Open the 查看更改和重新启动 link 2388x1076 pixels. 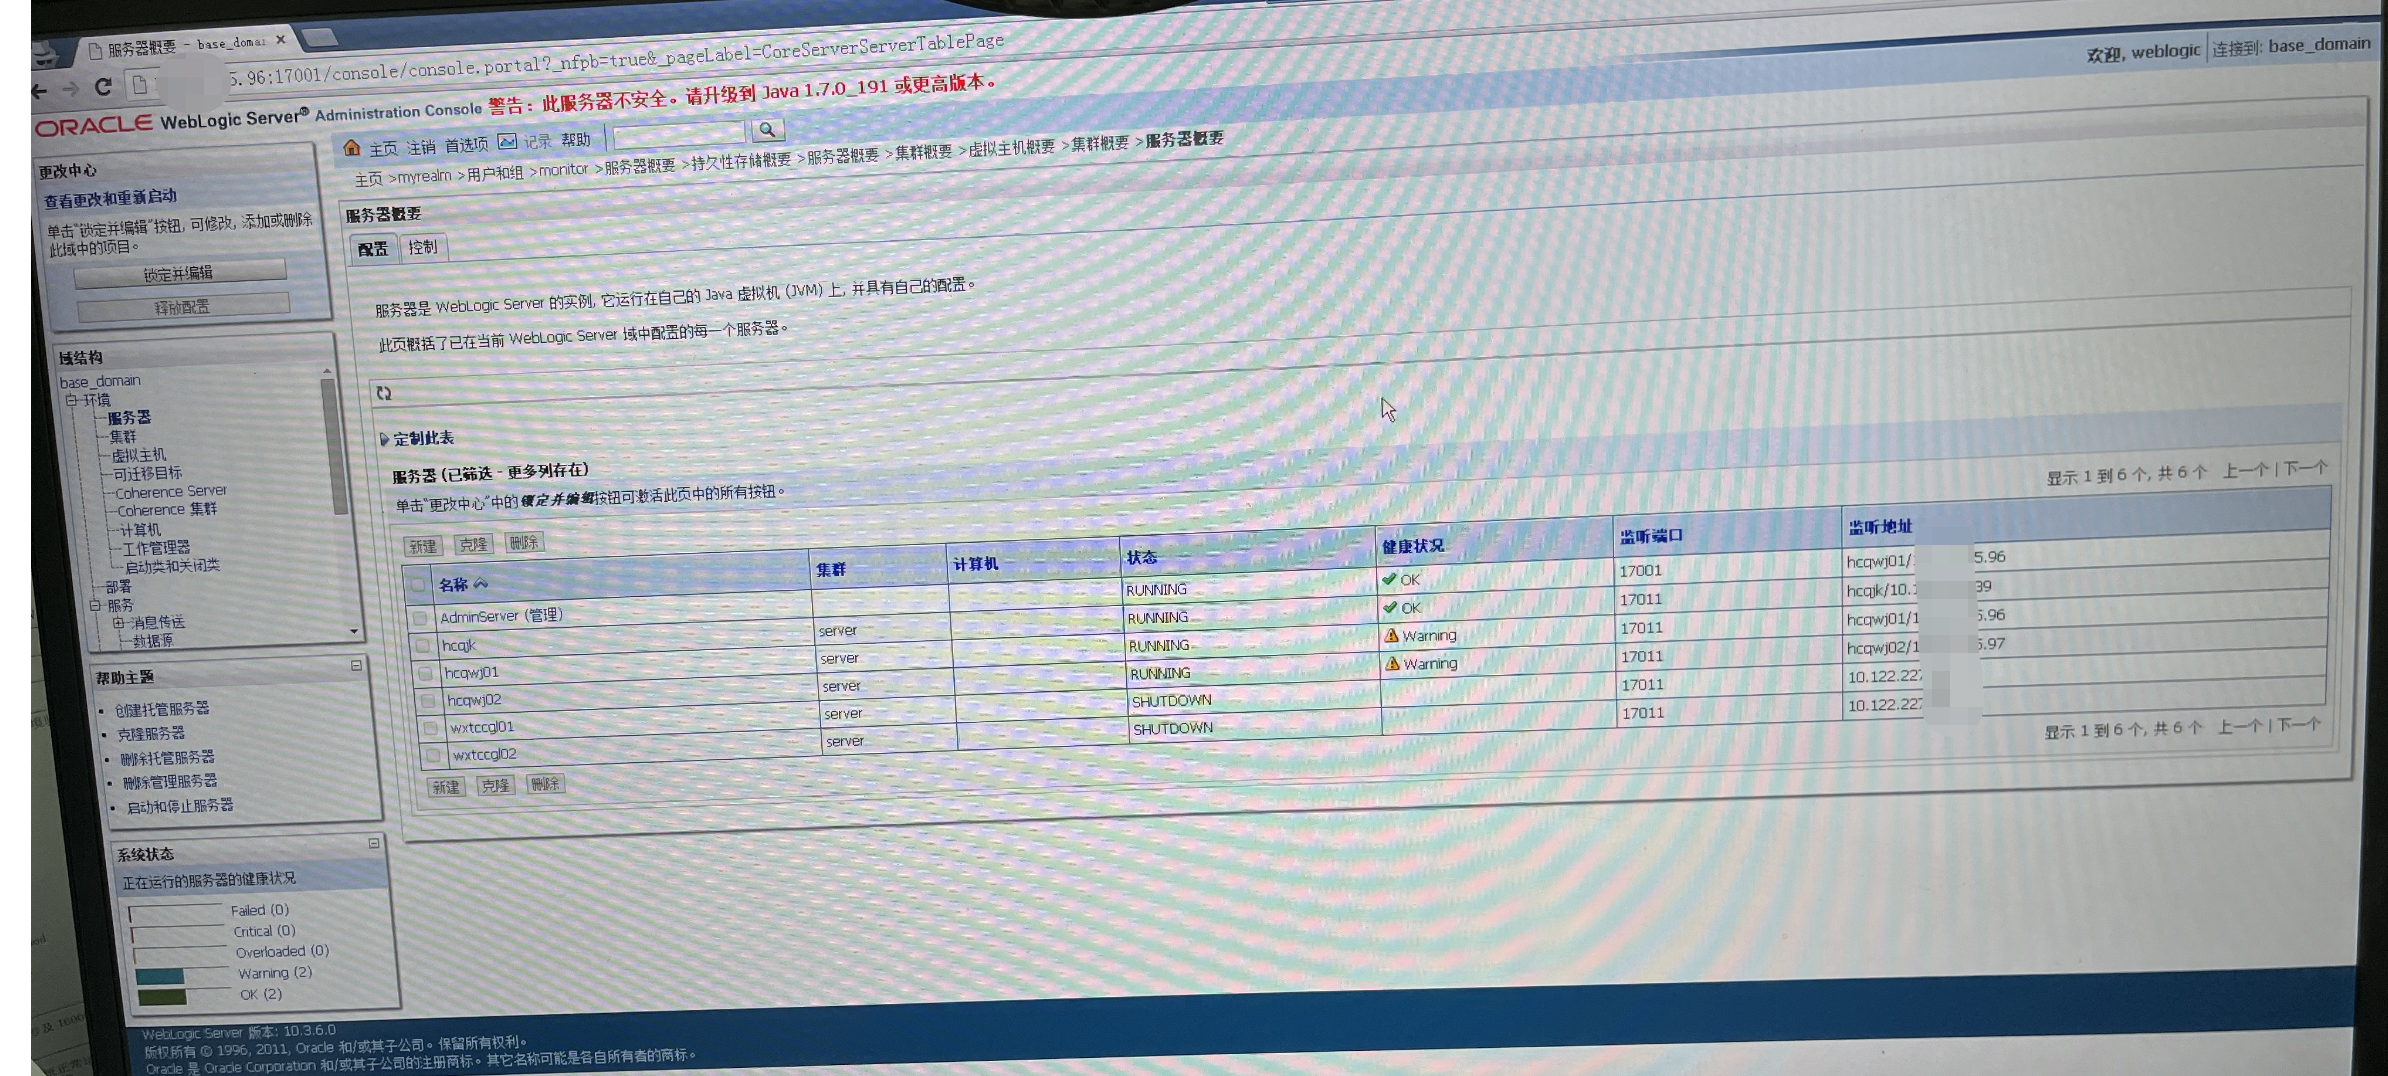pos(110,198)
